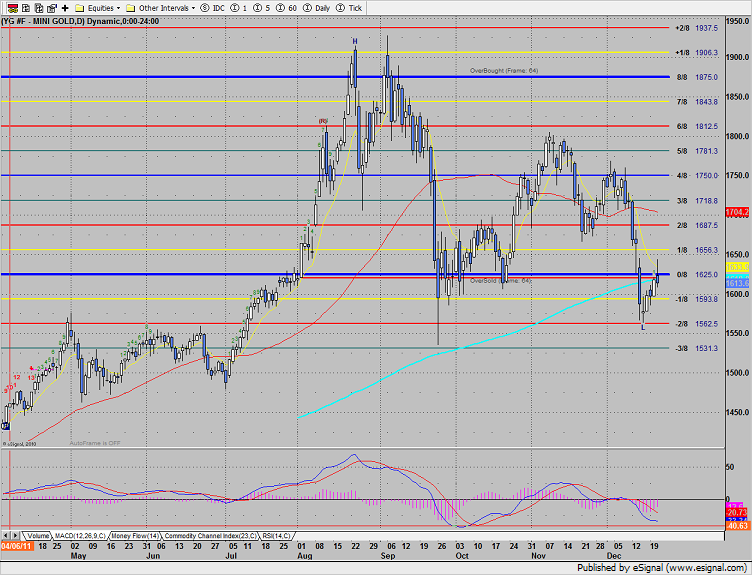Viewport: 752px width, 575px height.
Task: Switch to Money Flow(14) tab
Action: click(x=135, y=535)
